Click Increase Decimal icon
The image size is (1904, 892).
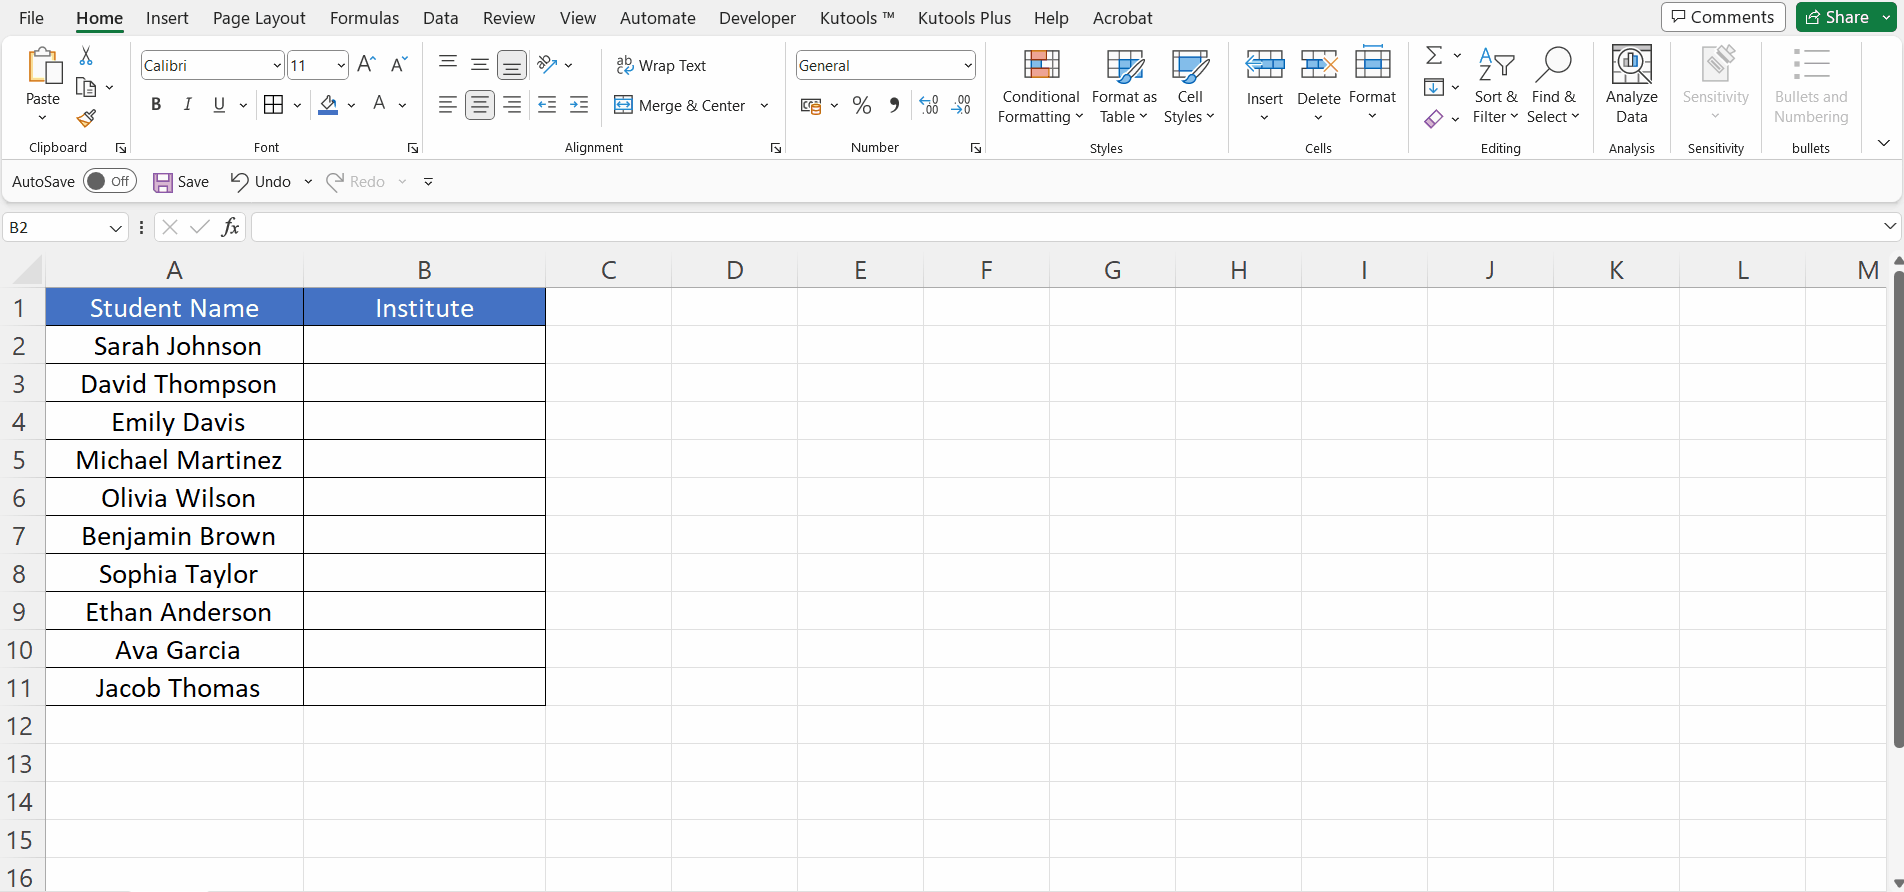tap(929, 105)
